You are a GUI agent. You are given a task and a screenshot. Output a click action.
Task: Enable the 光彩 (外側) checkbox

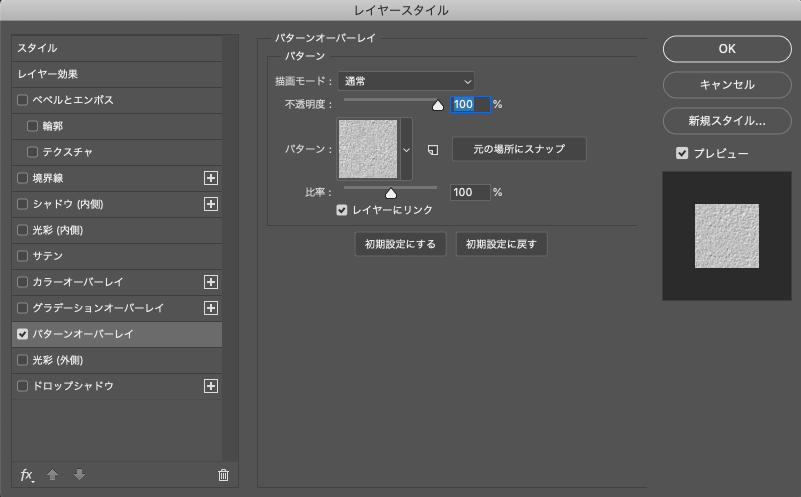22,360
